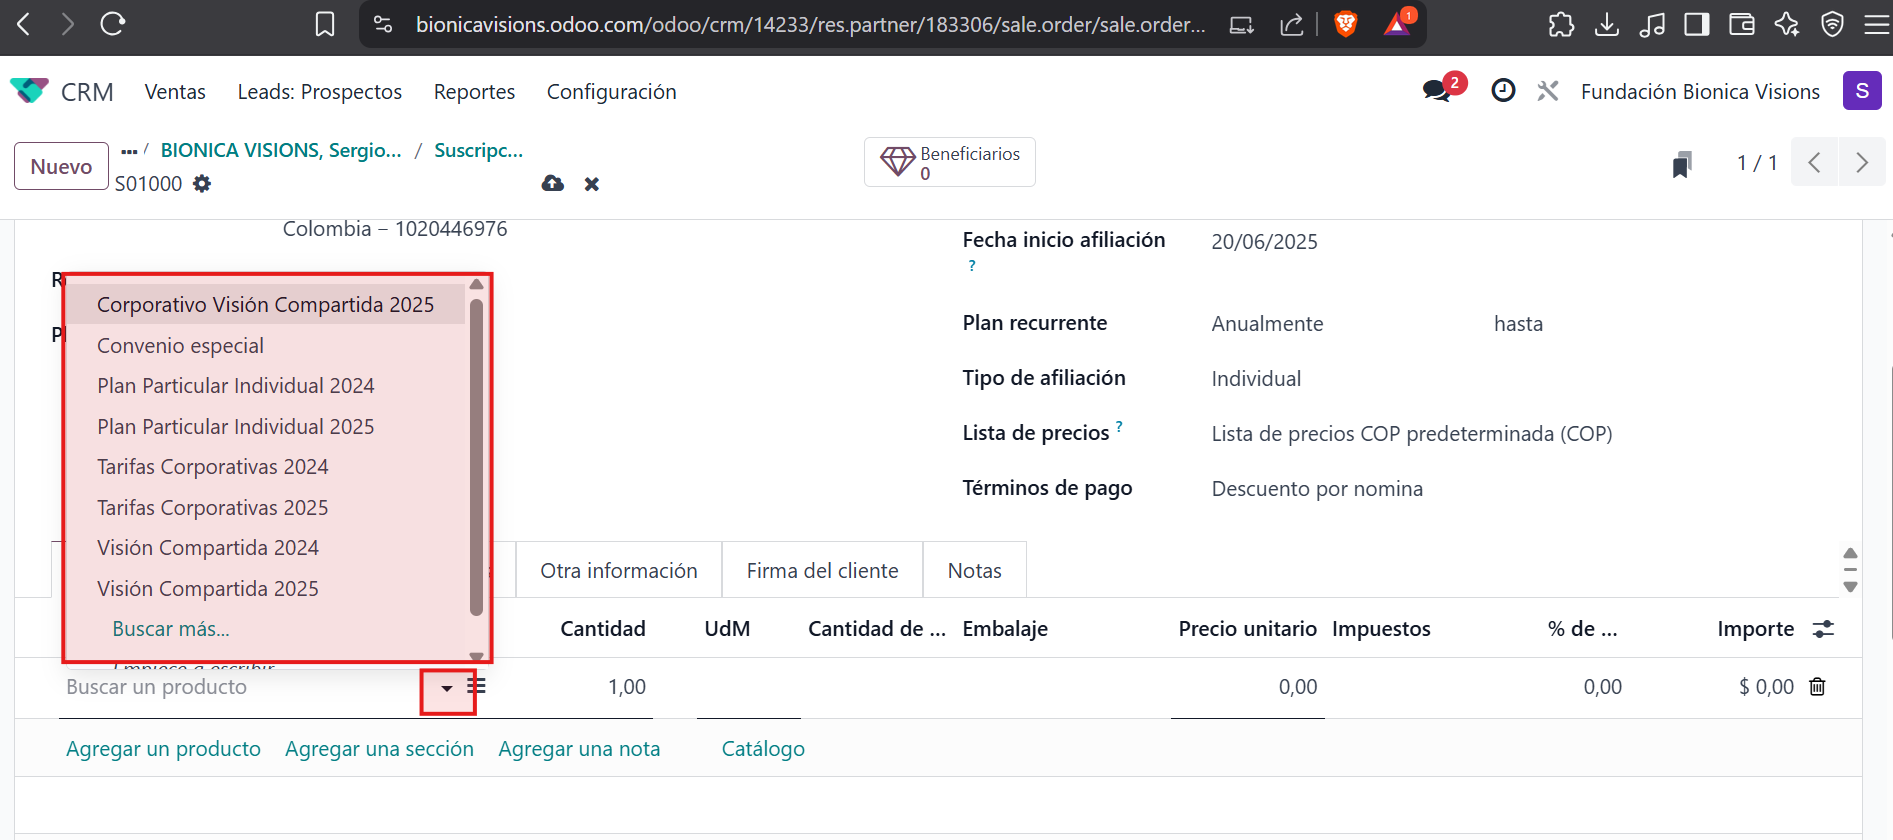1893x840 pixels.
Task: Click the S01000 settings gear icon
Action: (x=202, y=184)
